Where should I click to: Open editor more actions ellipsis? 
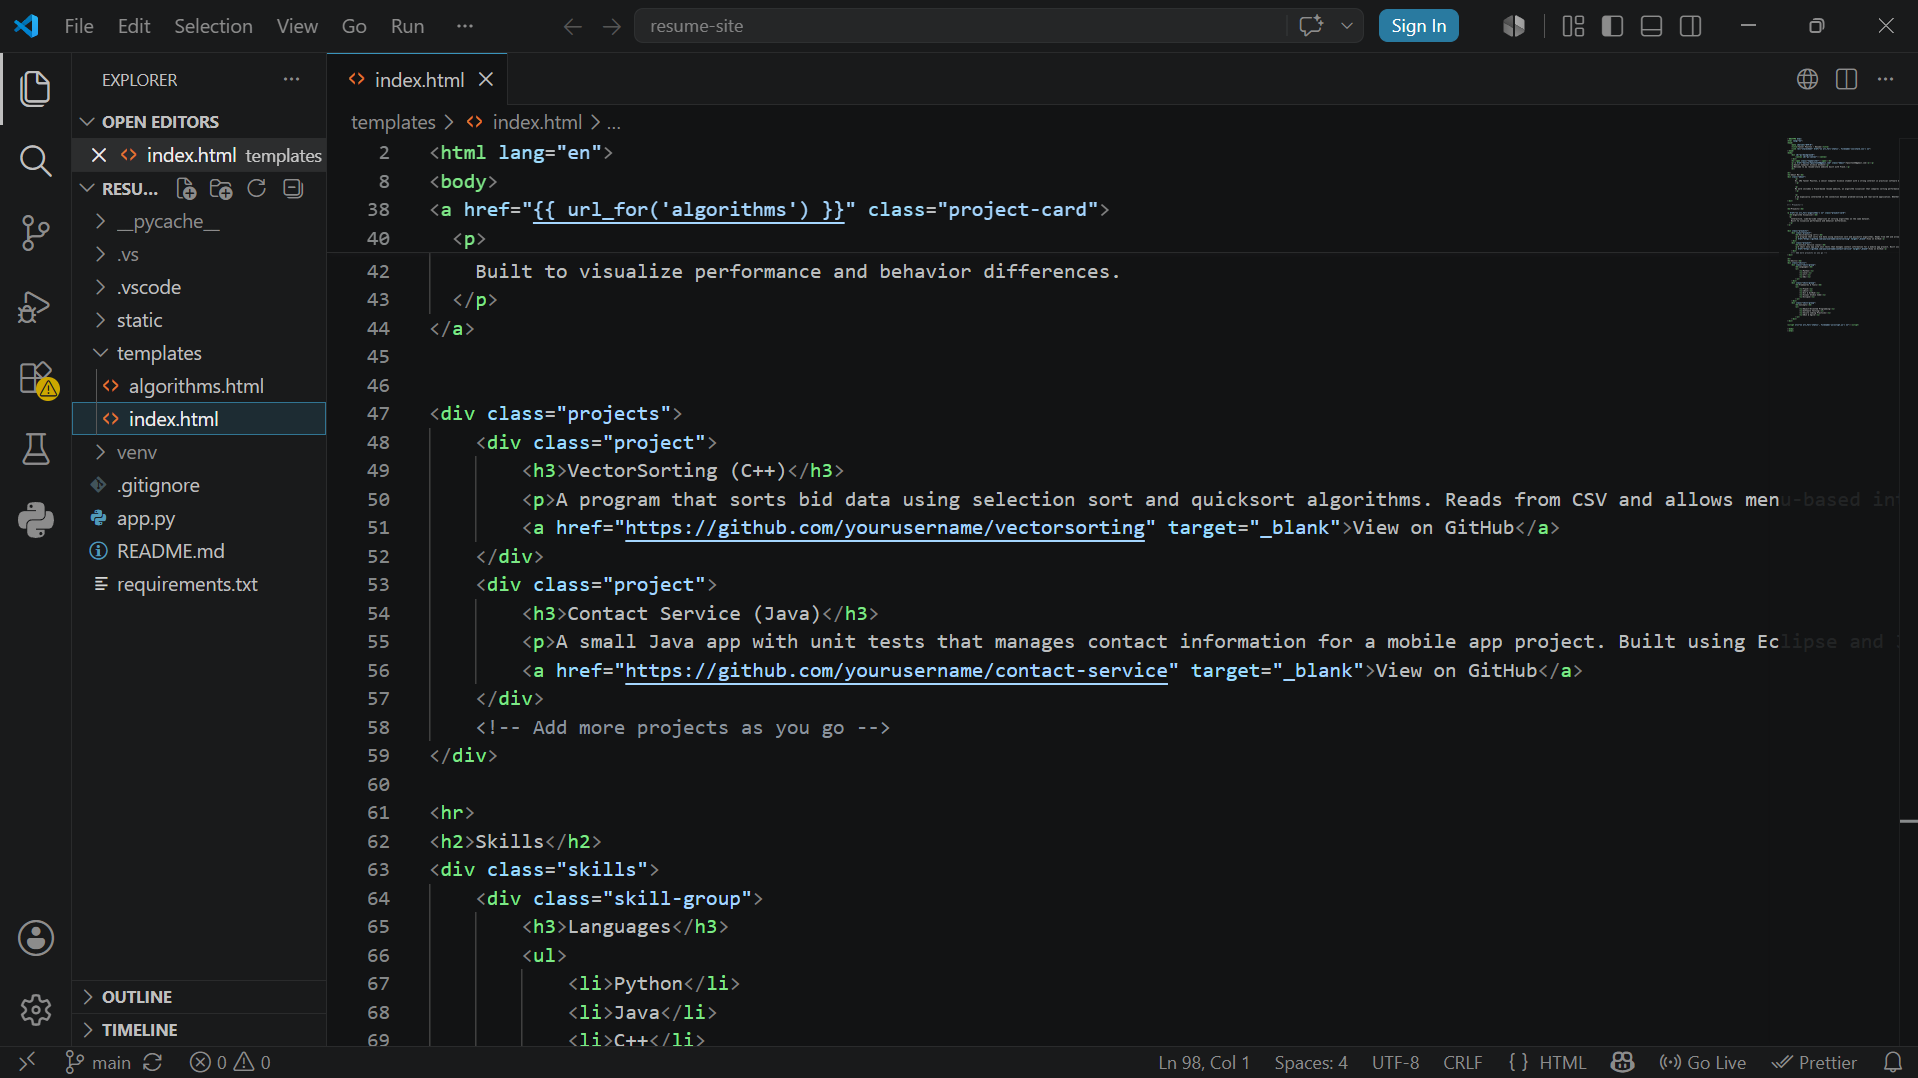pos(1886,80)
